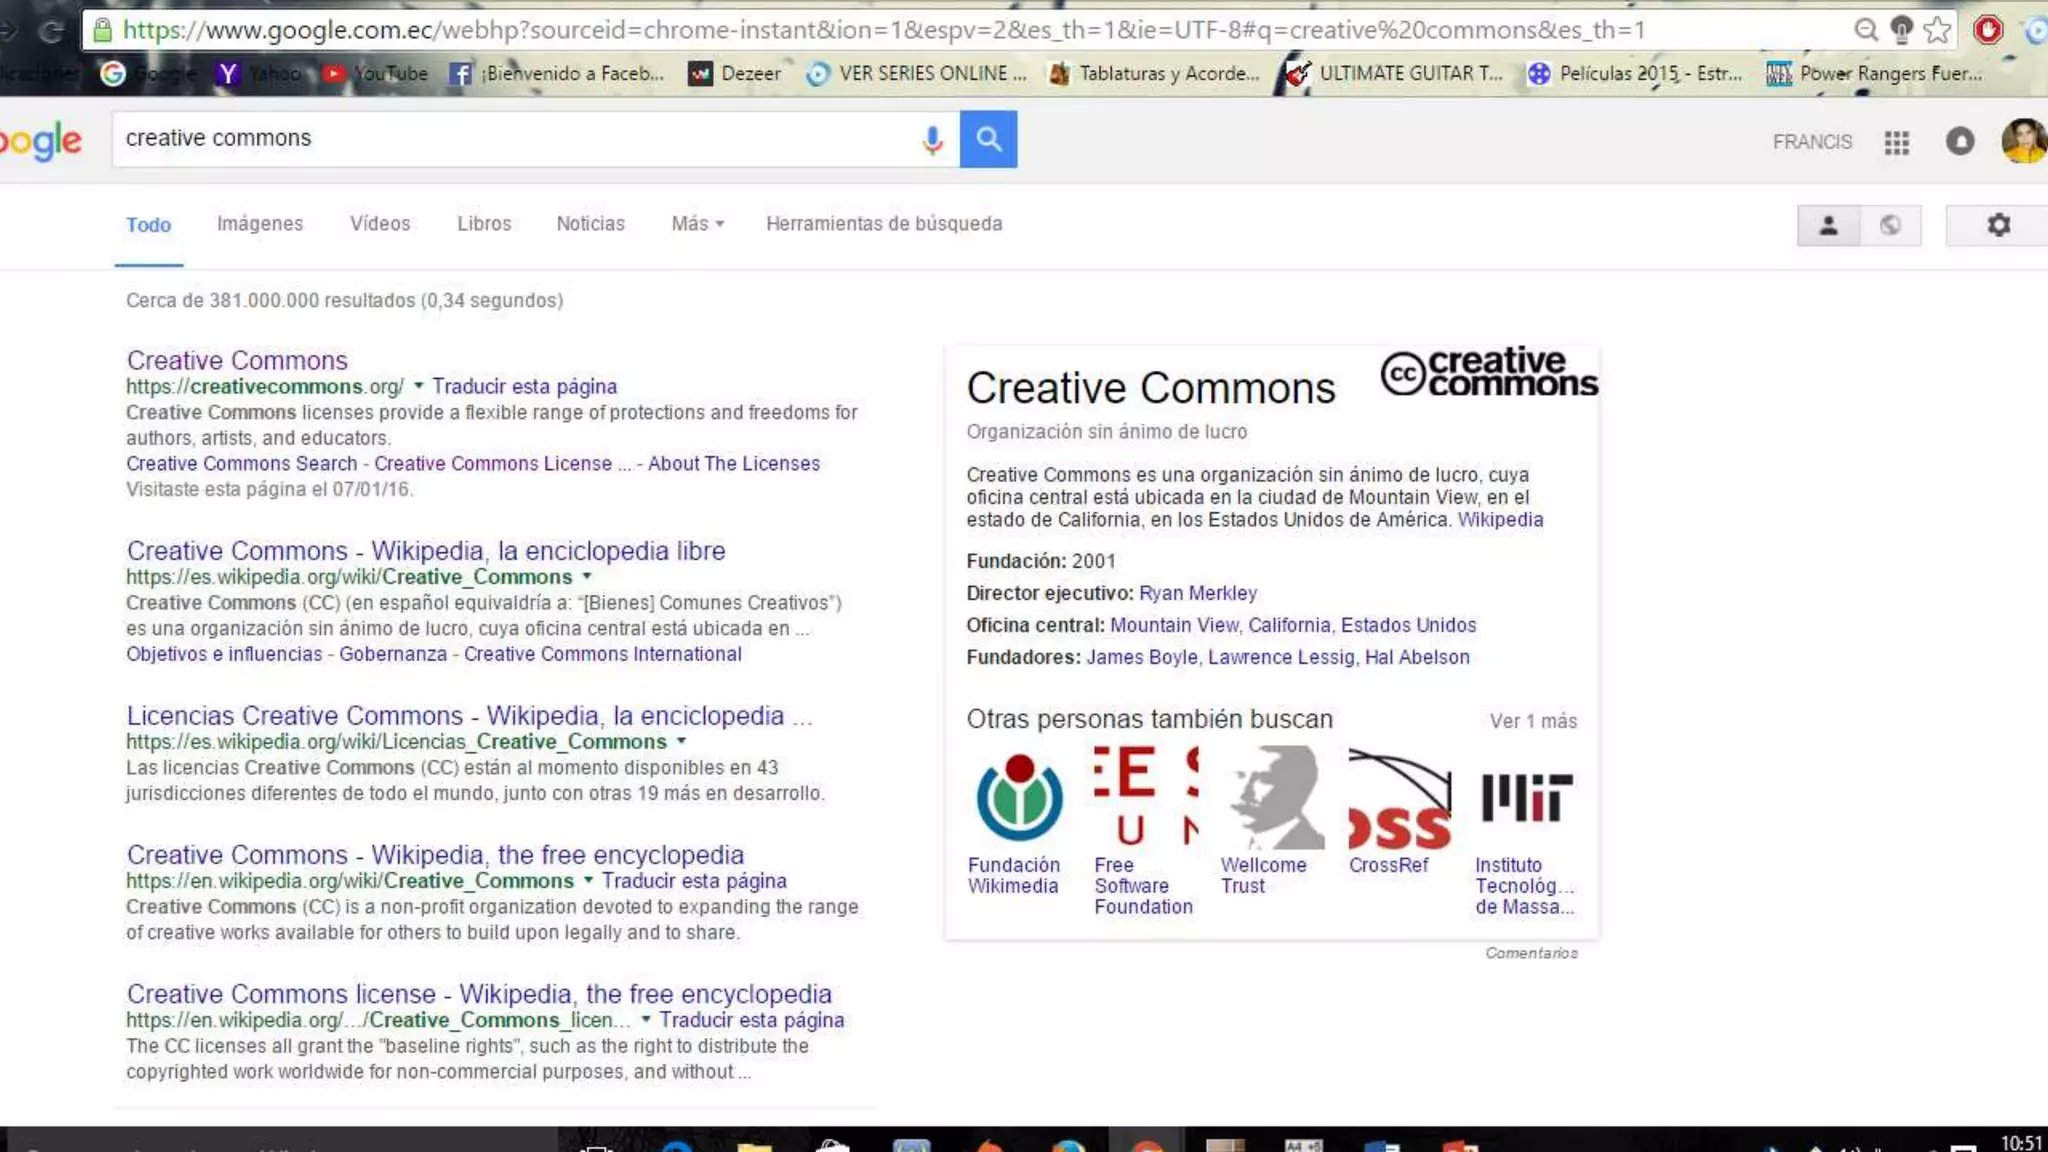Click the blue search magnifier button
The image size is (2048, 1152).
pos(988,139)
